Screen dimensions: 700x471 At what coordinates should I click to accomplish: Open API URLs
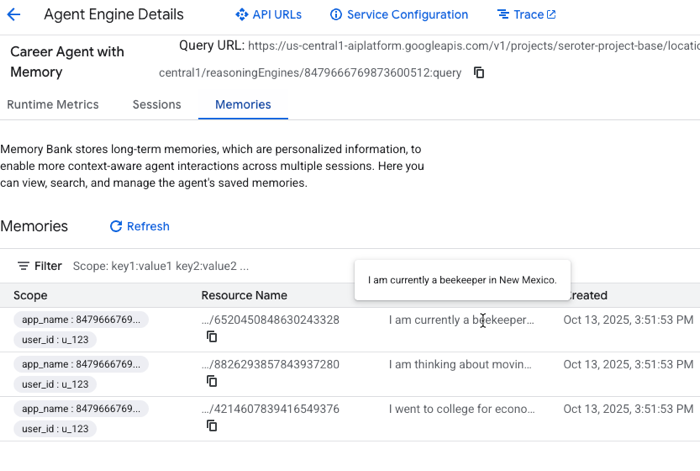[x=268, y=15]
